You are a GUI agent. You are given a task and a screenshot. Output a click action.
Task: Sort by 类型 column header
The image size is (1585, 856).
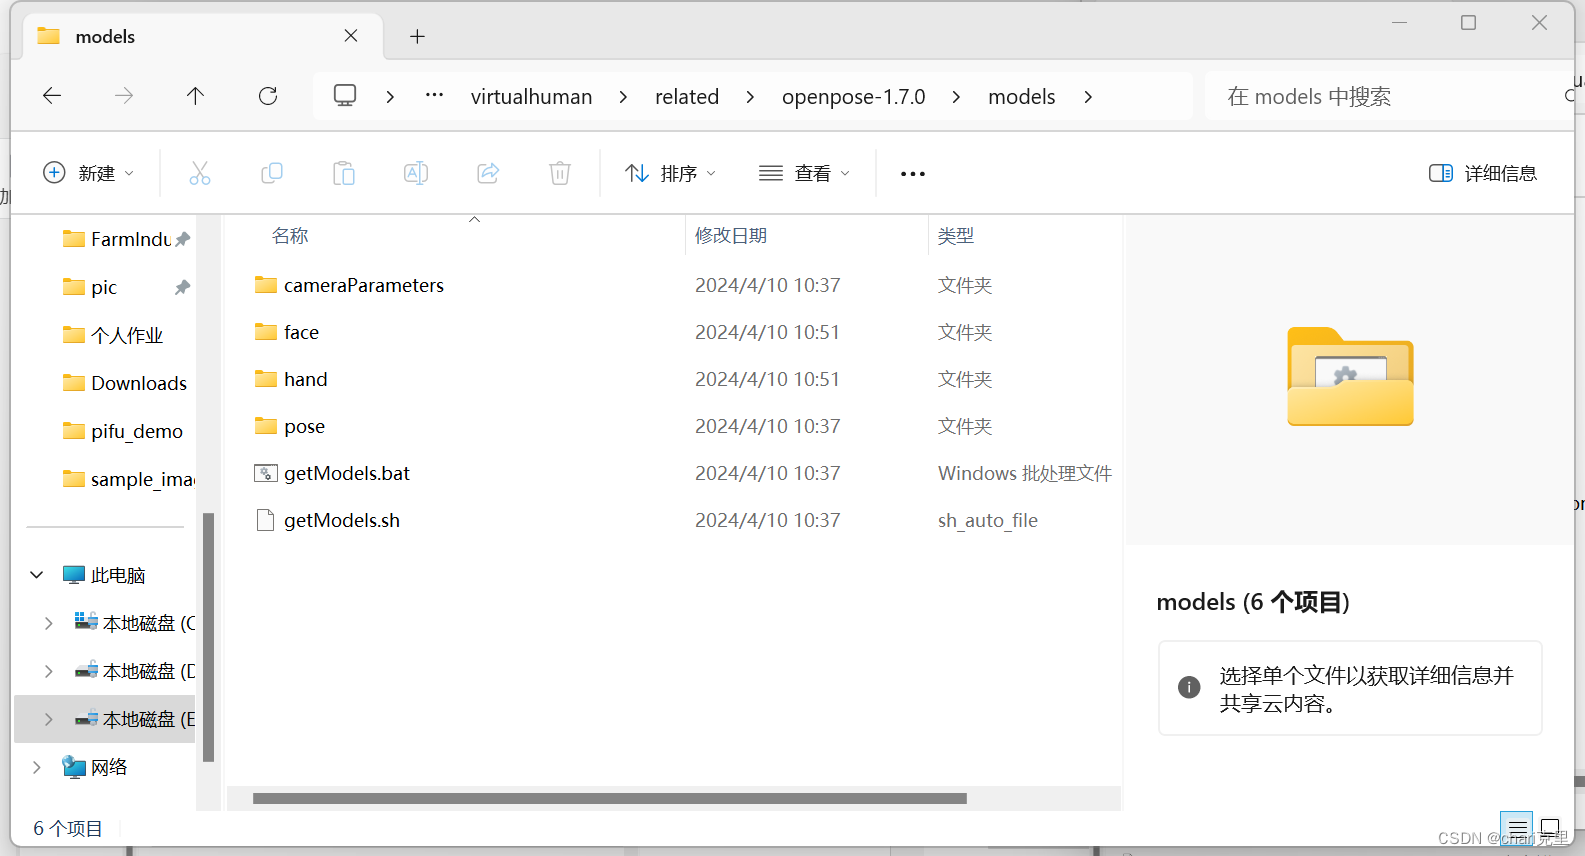(956, 235)
